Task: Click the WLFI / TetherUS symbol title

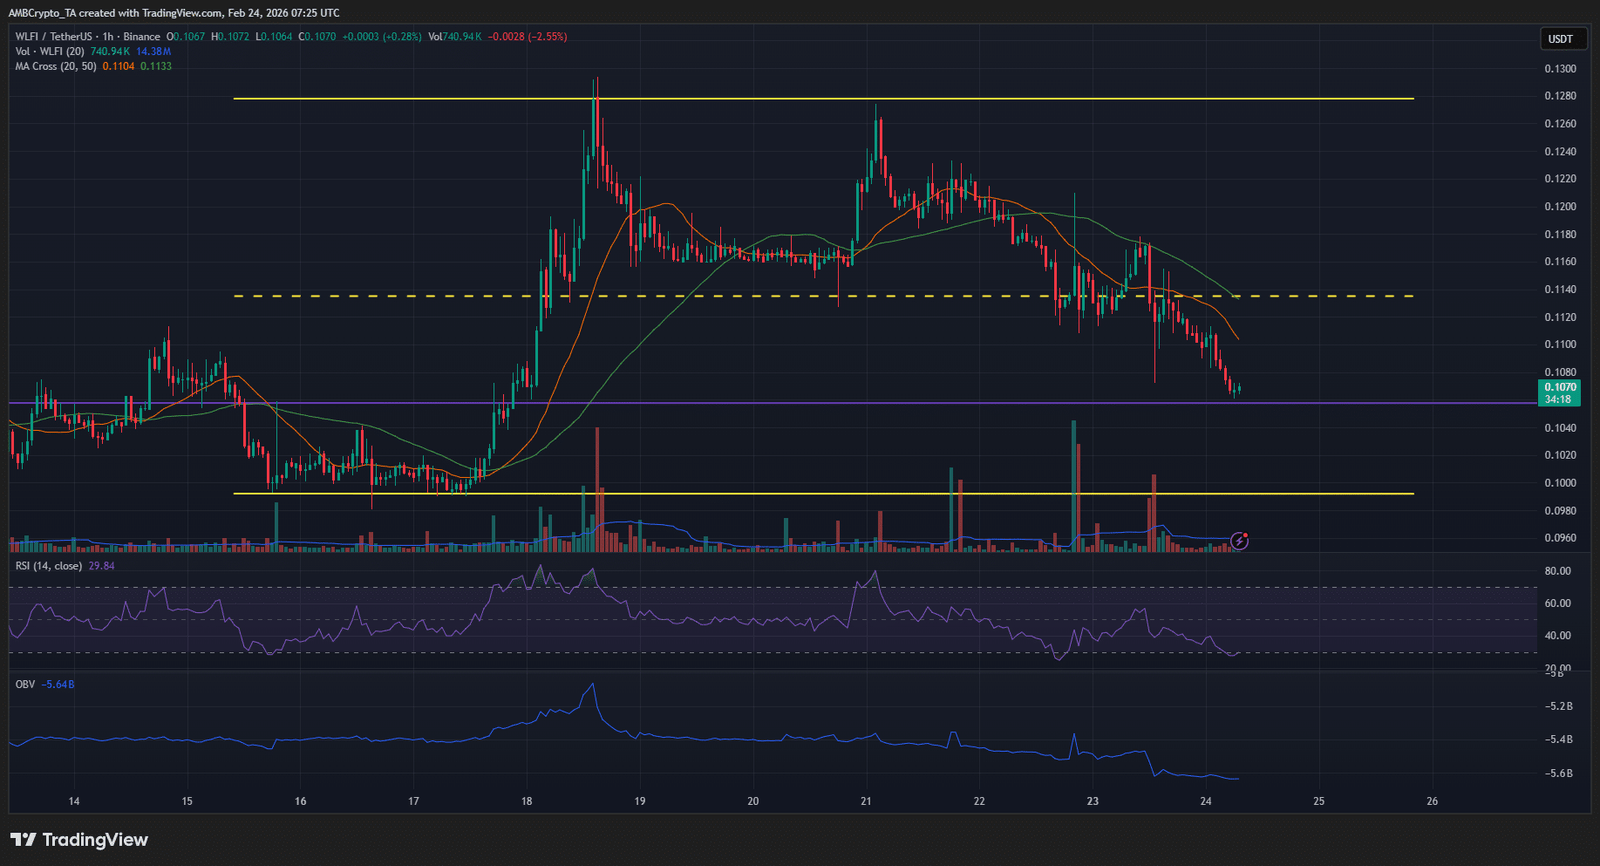Action: coord(55,37)
